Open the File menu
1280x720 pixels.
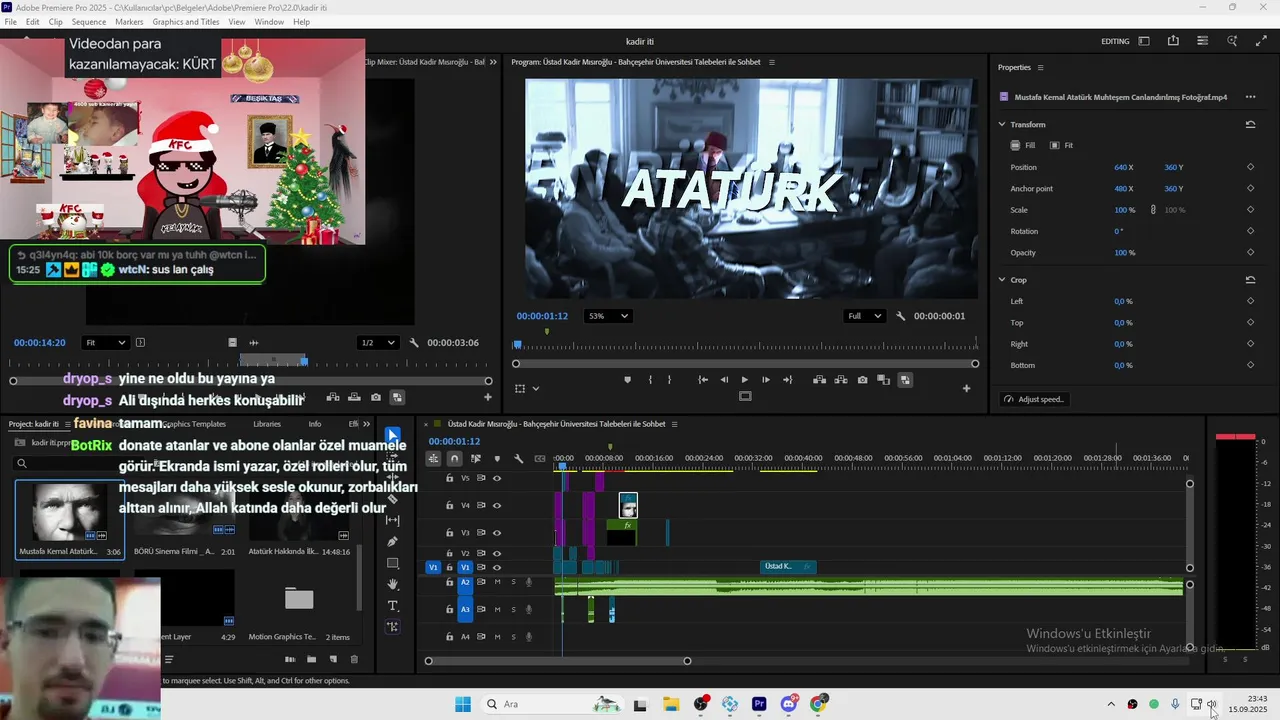click(10, 22)
